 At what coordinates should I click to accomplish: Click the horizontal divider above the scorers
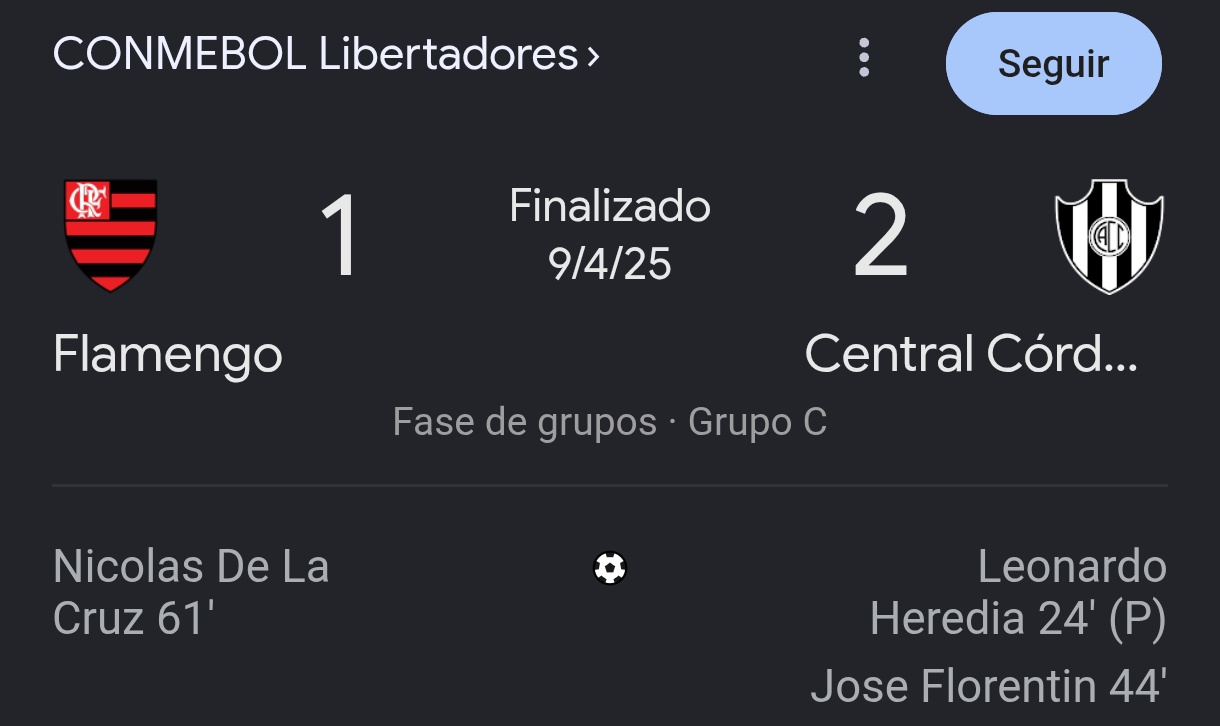click(x=610, y=486)
